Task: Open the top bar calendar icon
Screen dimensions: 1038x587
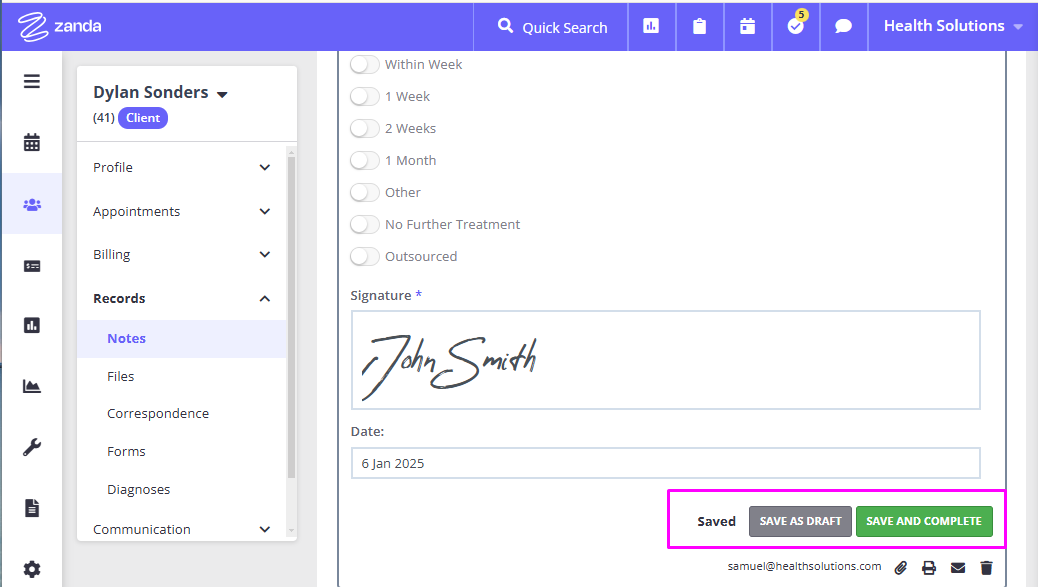Action: point(747,27)
